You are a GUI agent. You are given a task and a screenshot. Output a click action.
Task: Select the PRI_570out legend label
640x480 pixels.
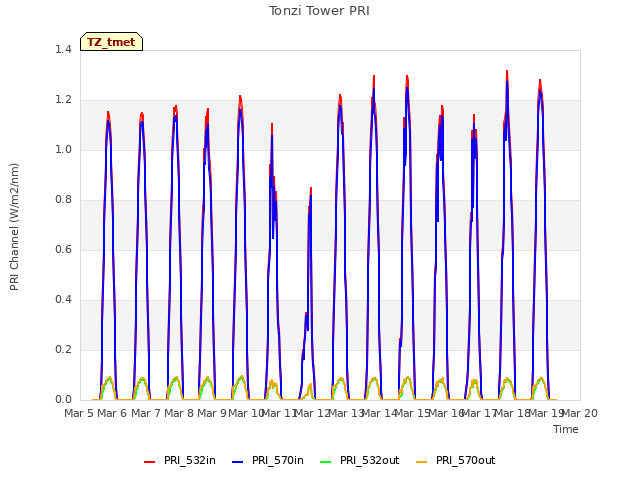[465, 460]
